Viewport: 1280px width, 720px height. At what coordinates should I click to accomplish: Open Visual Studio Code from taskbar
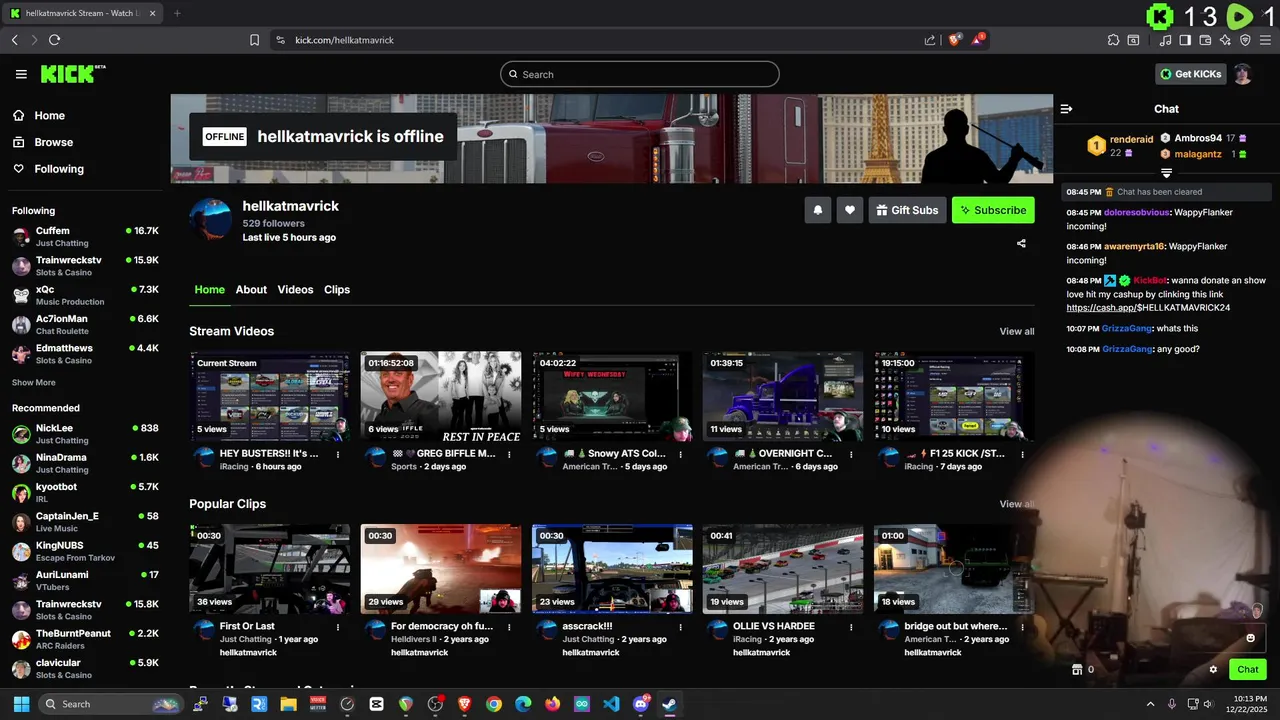pyautogui.click(x=611, y=704)
